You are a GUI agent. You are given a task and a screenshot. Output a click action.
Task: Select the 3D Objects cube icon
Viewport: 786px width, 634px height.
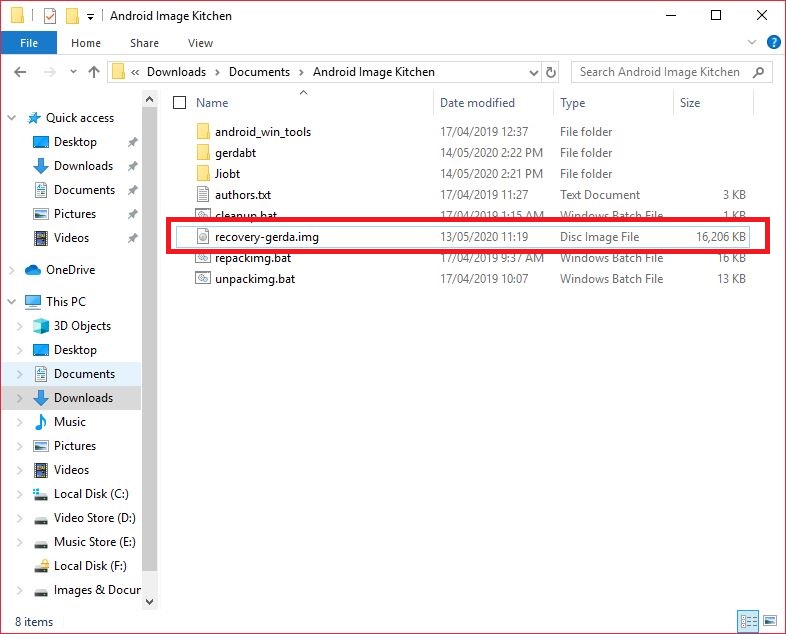(41, 326)
